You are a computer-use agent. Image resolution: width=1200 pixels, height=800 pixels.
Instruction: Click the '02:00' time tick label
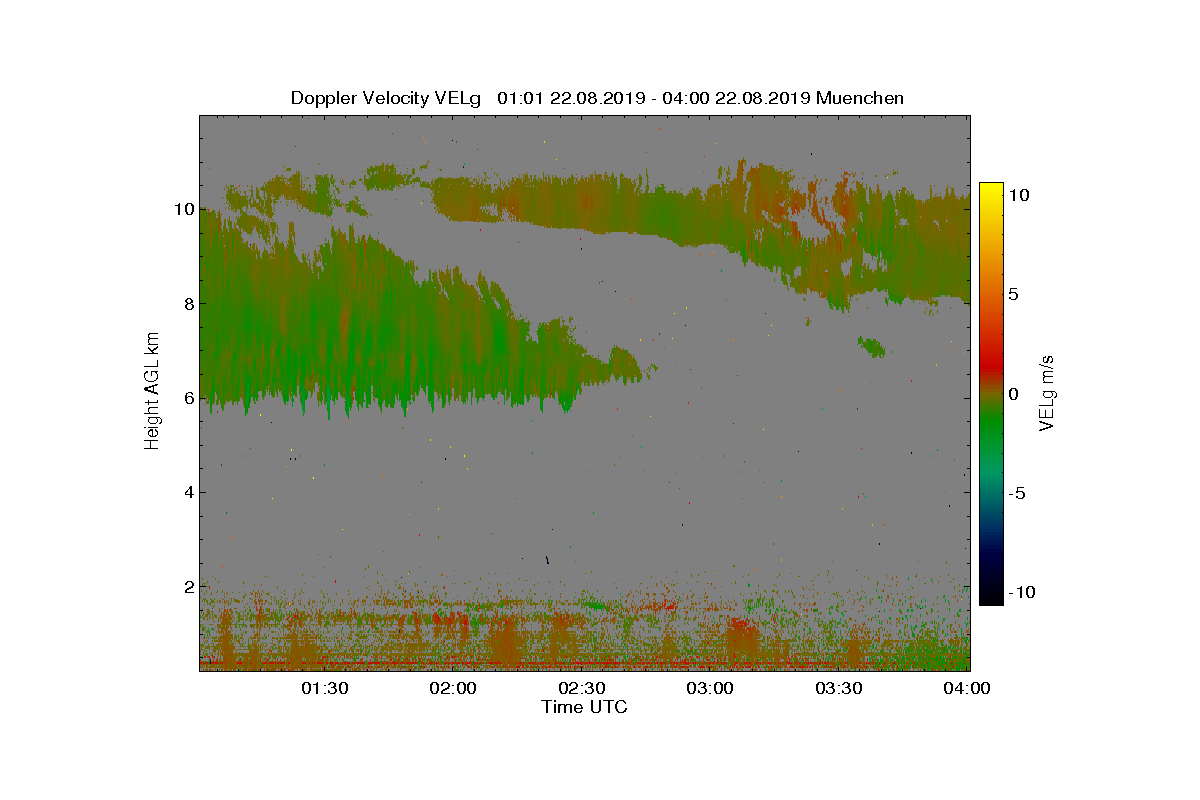pyautogui.click(x=455, y=689)
